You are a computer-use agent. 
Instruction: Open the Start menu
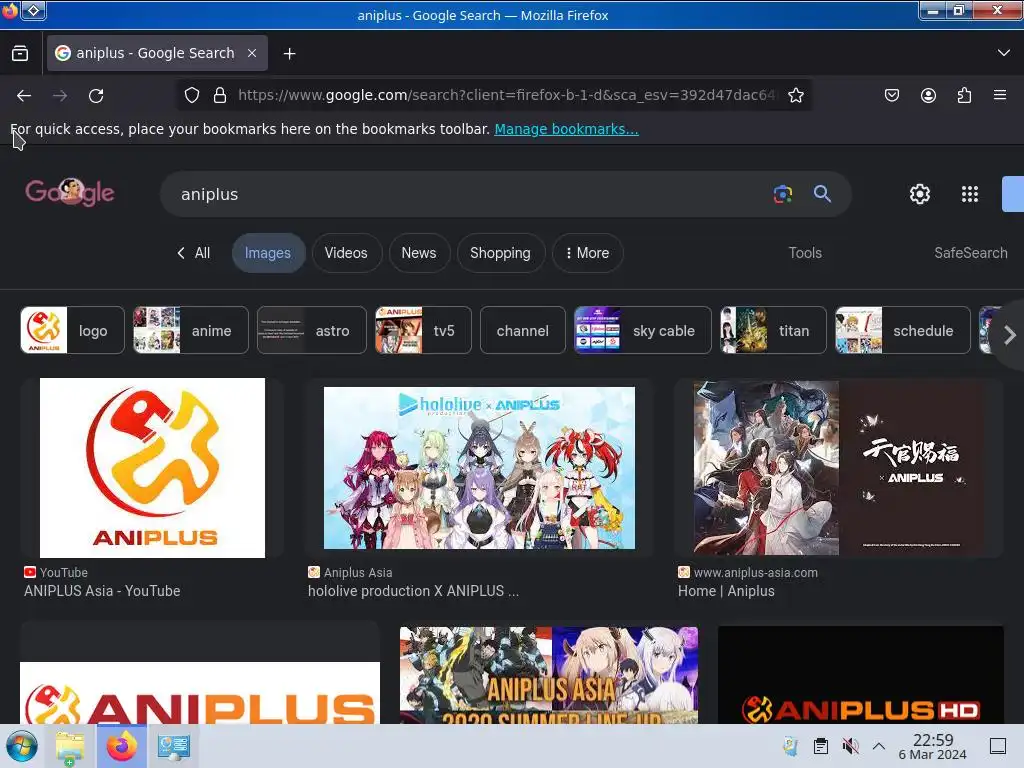coord(22,746)
